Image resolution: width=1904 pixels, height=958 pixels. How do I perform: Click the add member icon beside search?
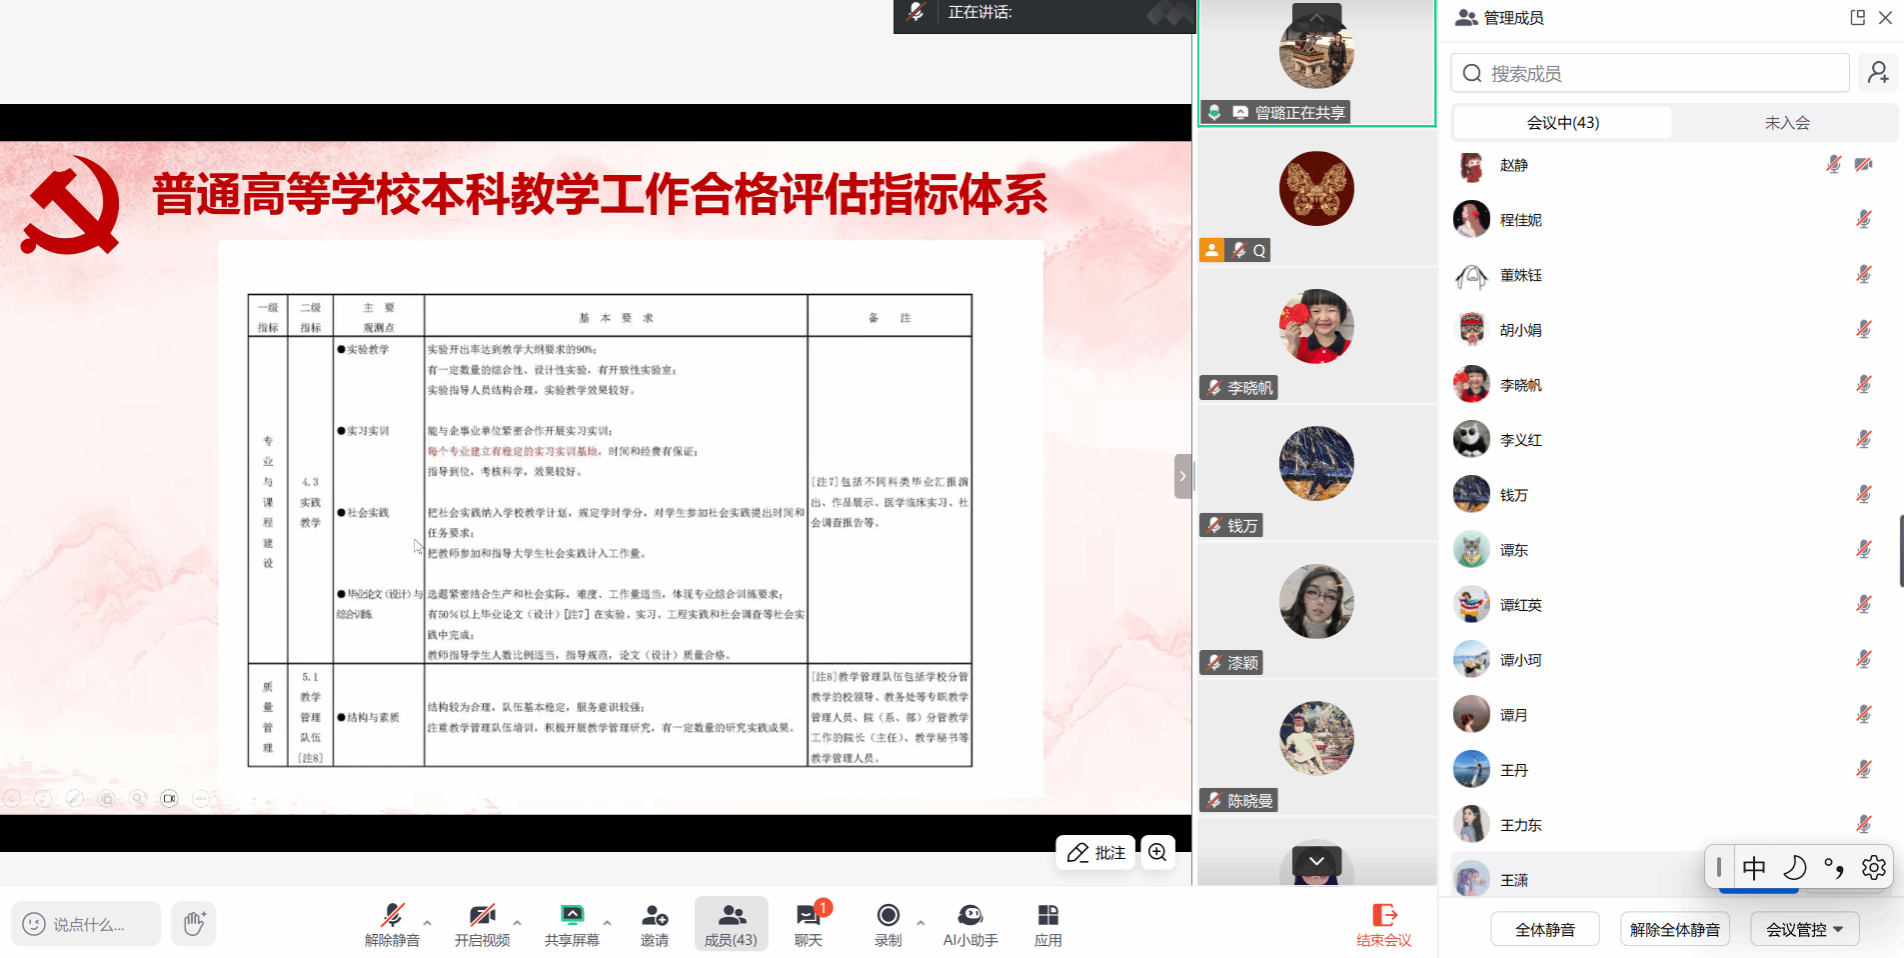tap(1877, 73)
